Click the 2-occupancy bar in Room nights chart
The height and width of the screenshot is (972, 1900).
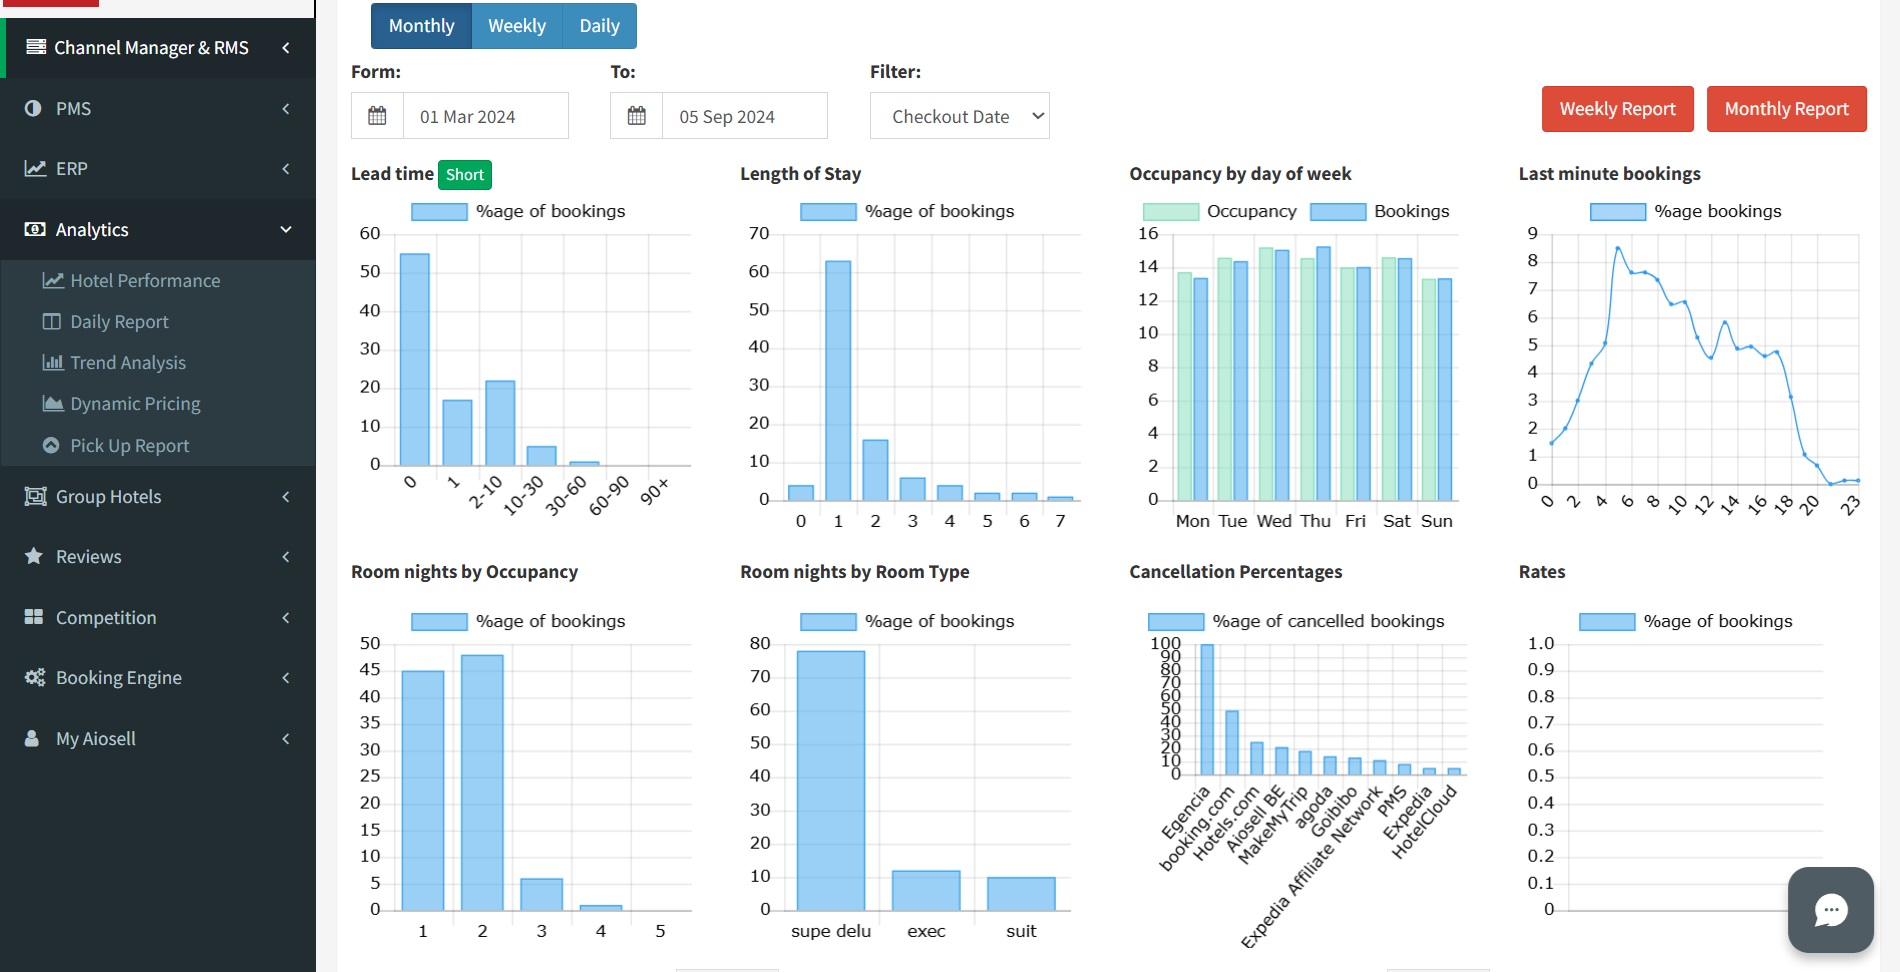pos(482,782)
